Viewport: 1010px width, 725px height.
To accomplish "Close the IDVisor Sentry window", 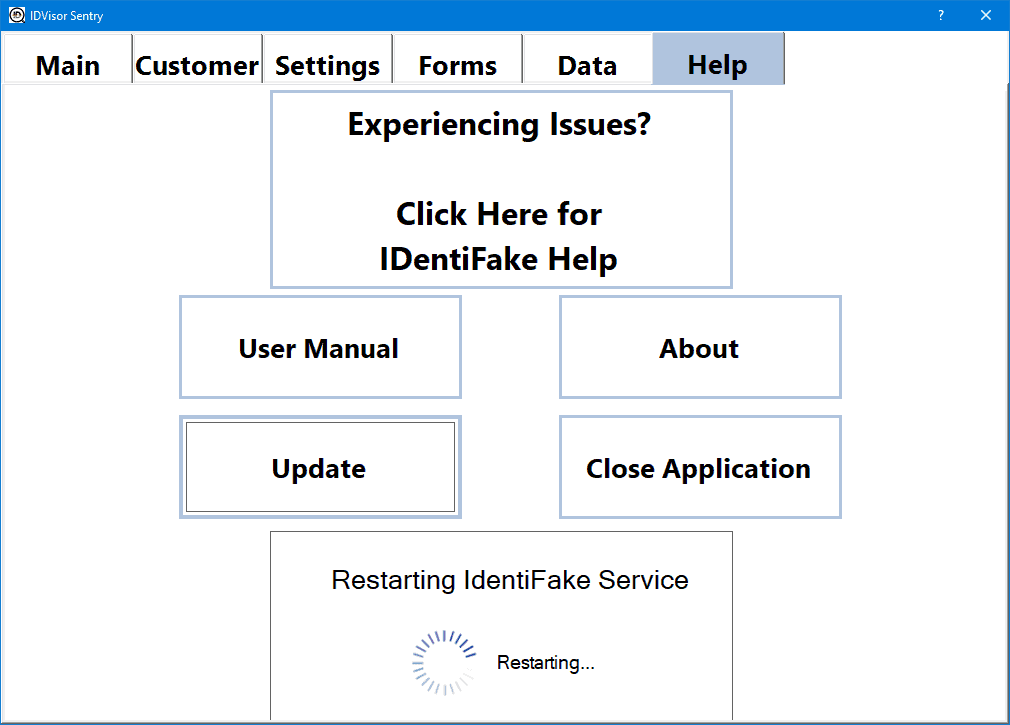I will click(986, 15).
